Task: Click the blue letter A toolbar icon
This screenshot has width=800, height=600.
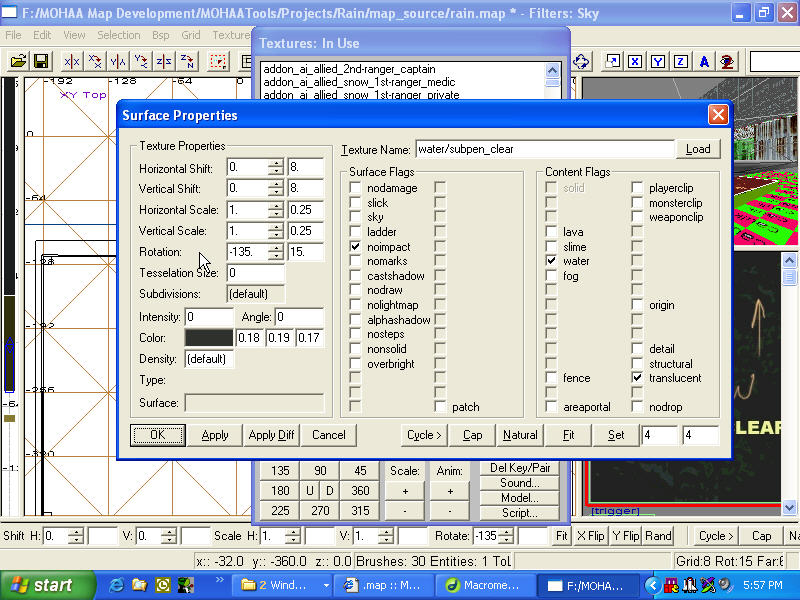Action: [704, 61]
